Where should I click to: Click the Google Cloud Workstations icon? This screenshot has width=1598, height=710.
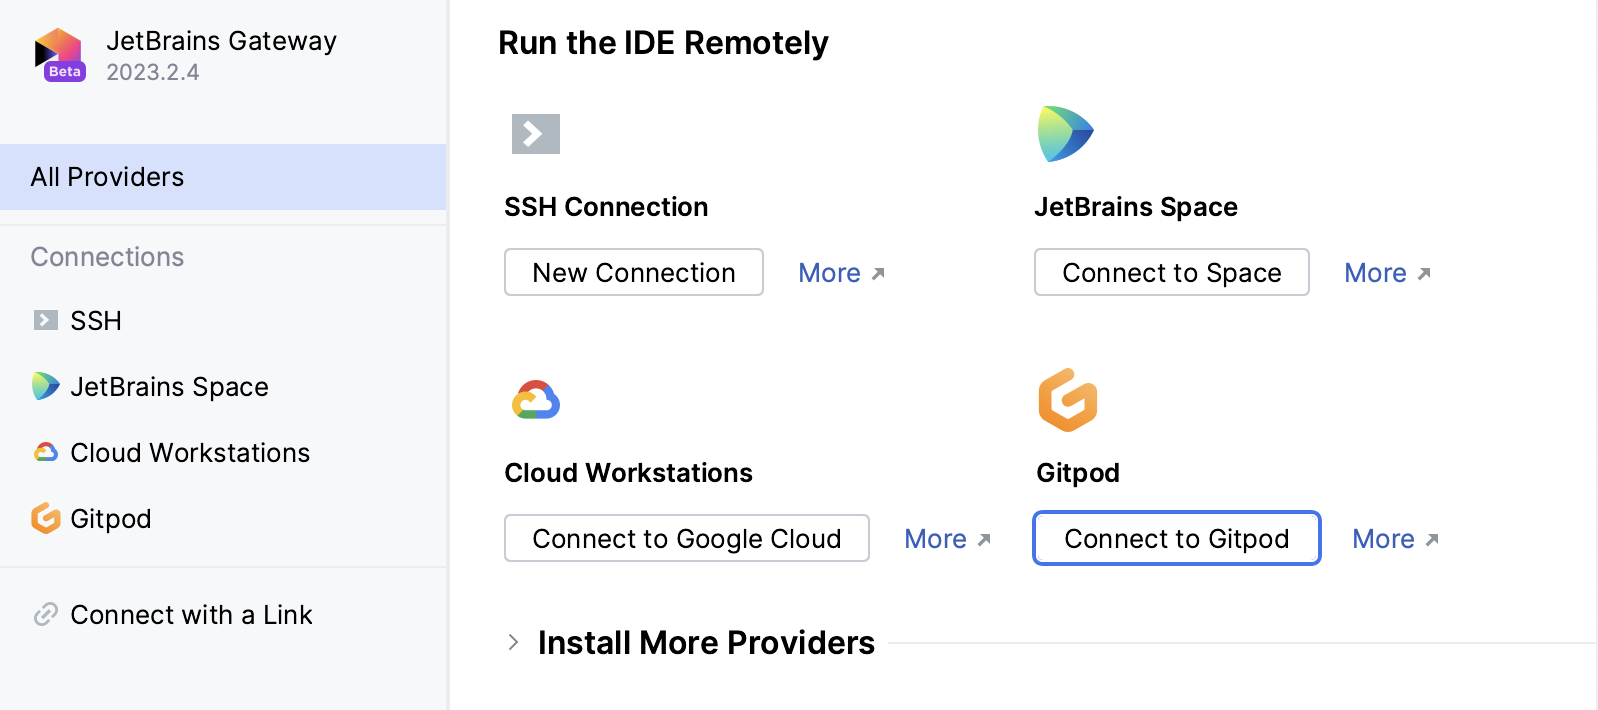click(536, 398)
